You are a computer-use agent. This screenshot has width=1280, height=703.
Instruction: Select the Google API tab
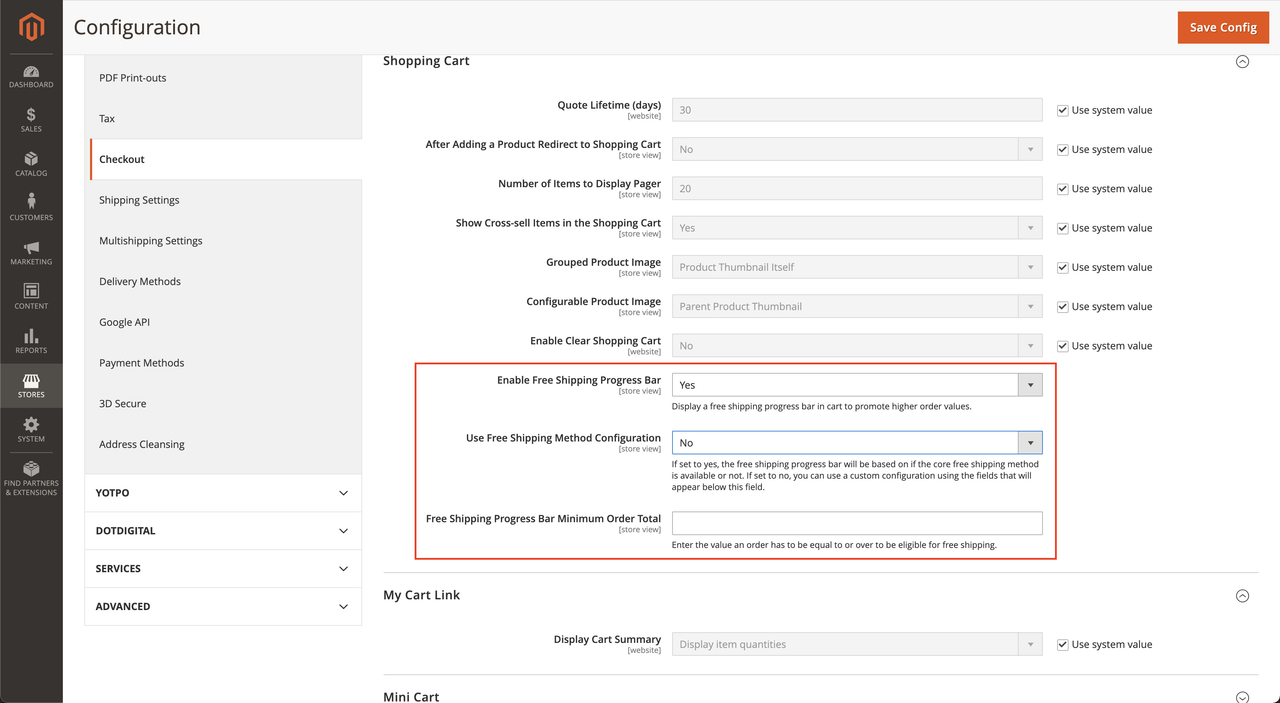pos(224,322)
